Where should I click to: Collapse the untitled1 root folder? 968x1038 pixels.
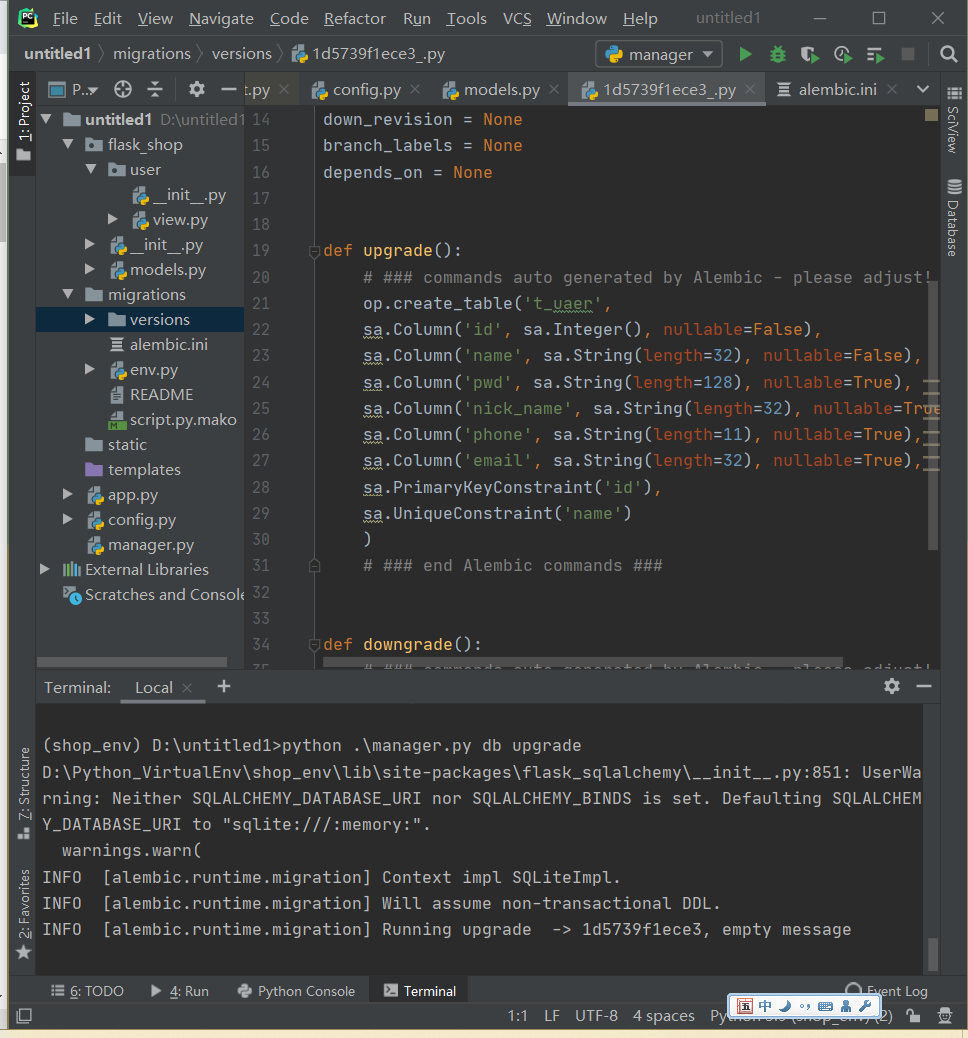click(x=46, y=119)
